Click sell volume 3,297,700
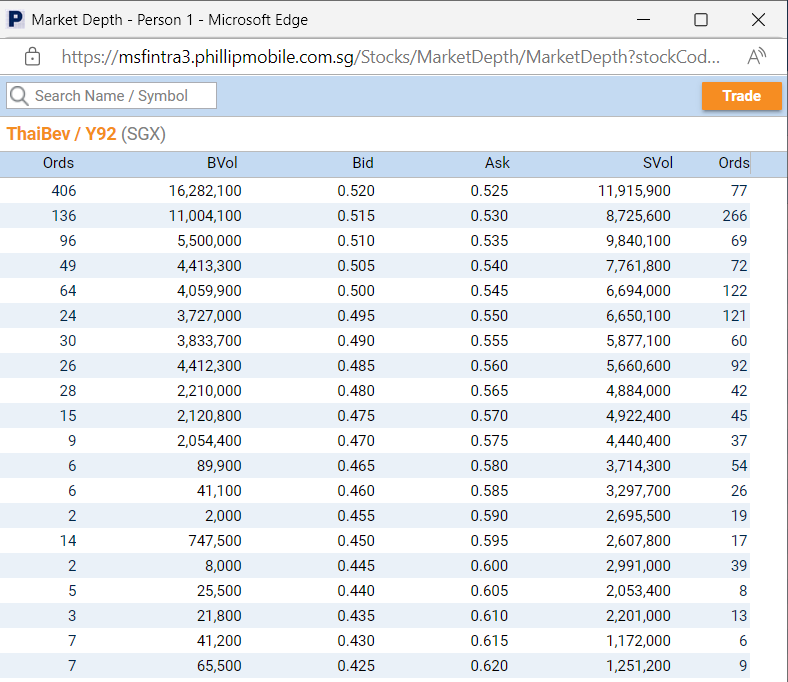The height and width of the screenshot is (682, 788). 638,491
